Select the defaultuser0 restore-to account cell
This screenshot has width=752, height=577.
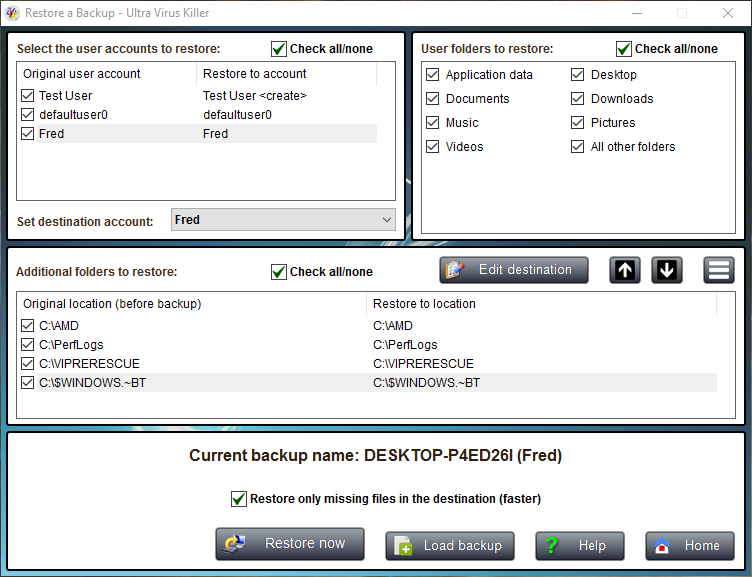point(237,115)
